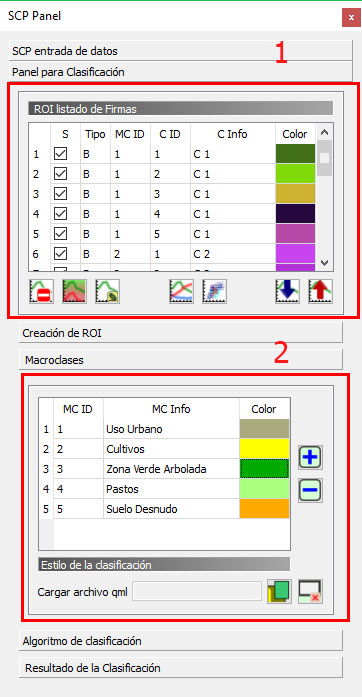This screenshot has height=697, width=362.
Task: Add a macroclass row with plus icon
Action: point(310,457)
